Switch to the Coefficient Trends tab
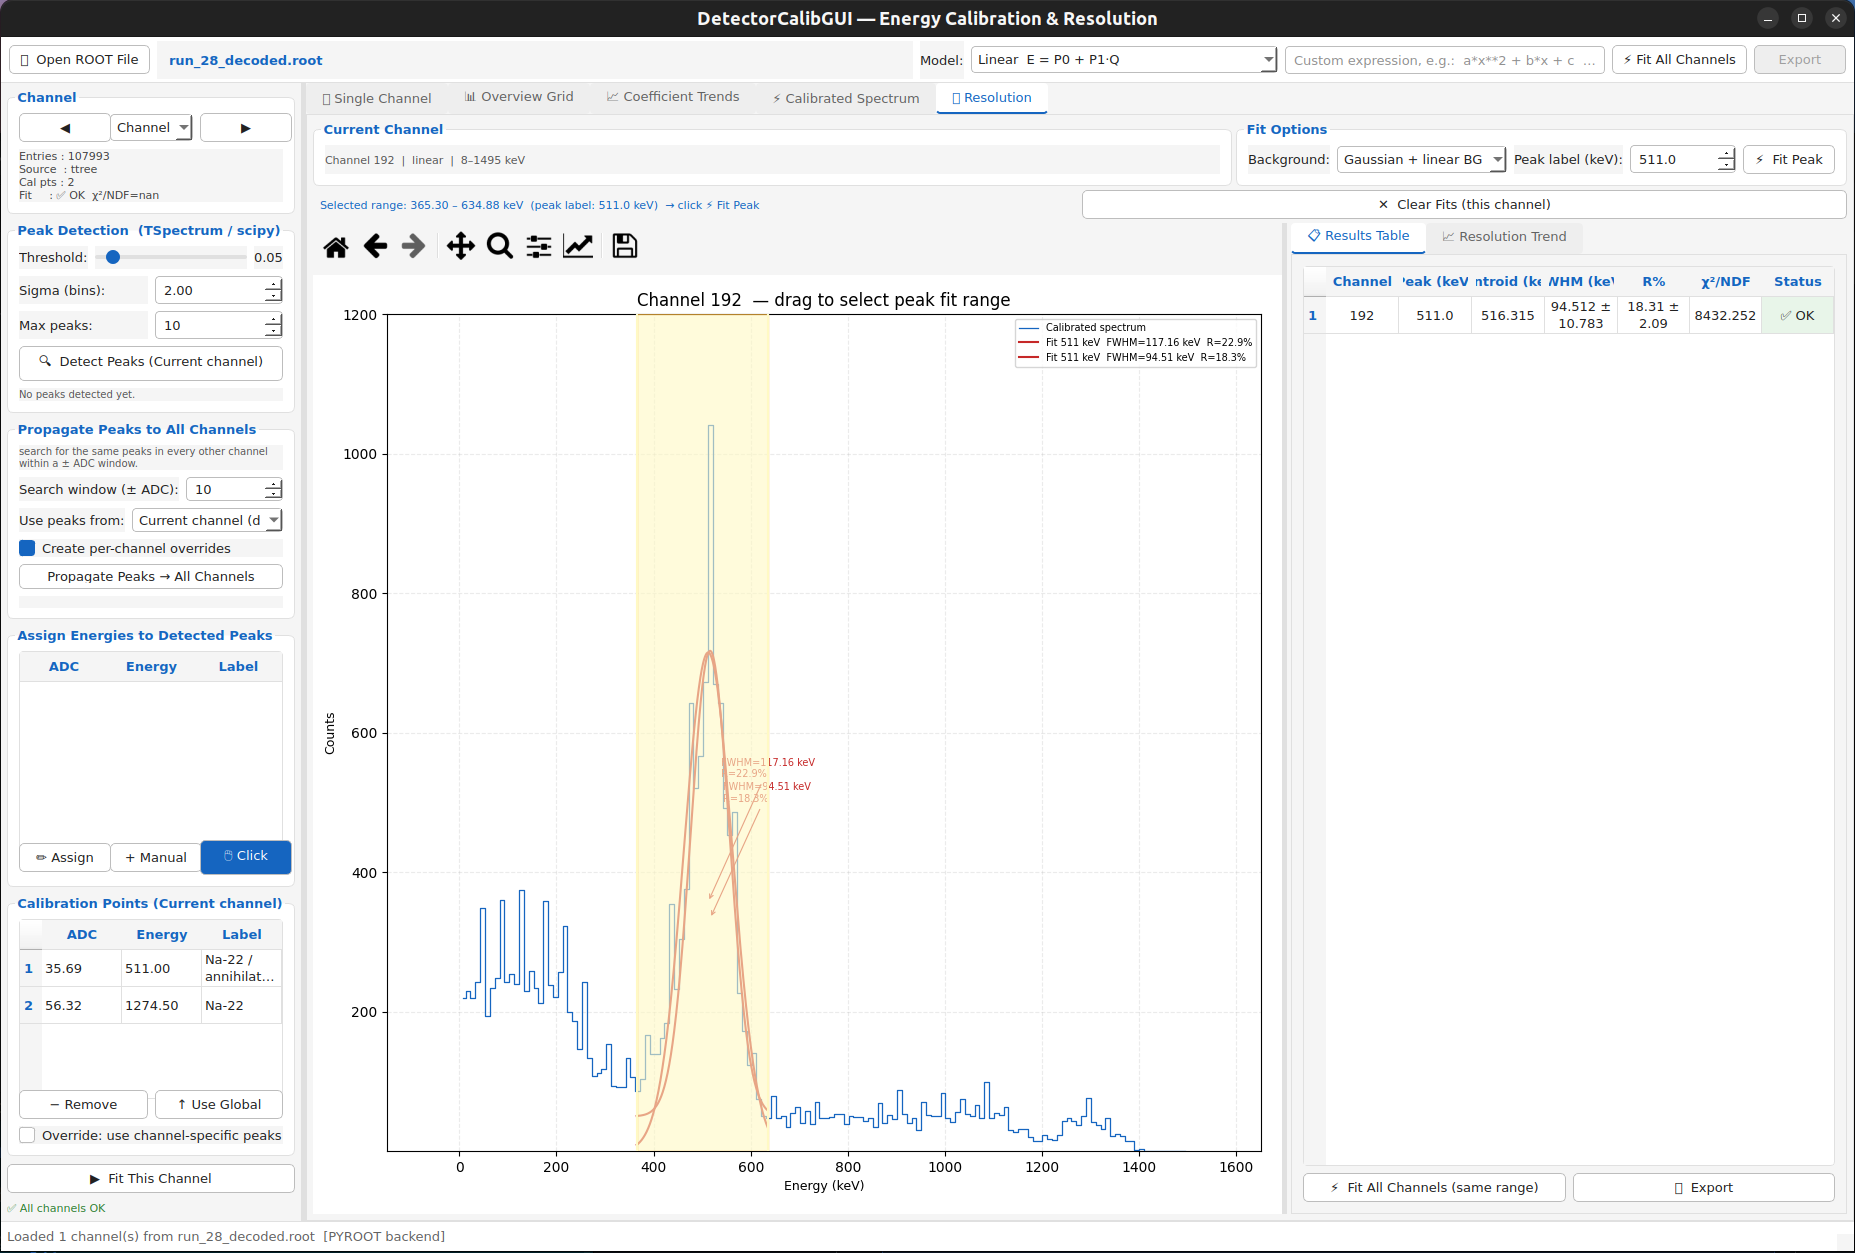The height and width of the screenshot is (1253, 1855). [673, 97]
